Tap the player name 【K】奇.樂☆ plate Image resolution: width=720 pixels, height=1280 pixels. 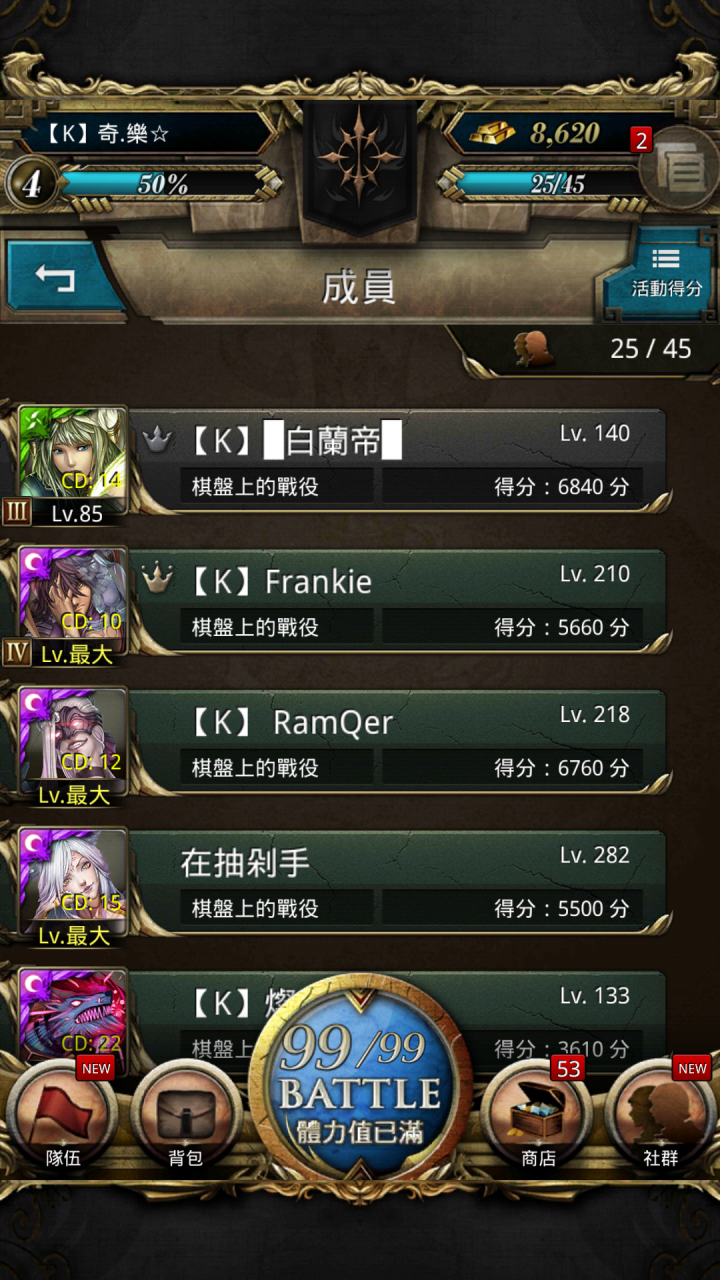[x=145, y=133]
